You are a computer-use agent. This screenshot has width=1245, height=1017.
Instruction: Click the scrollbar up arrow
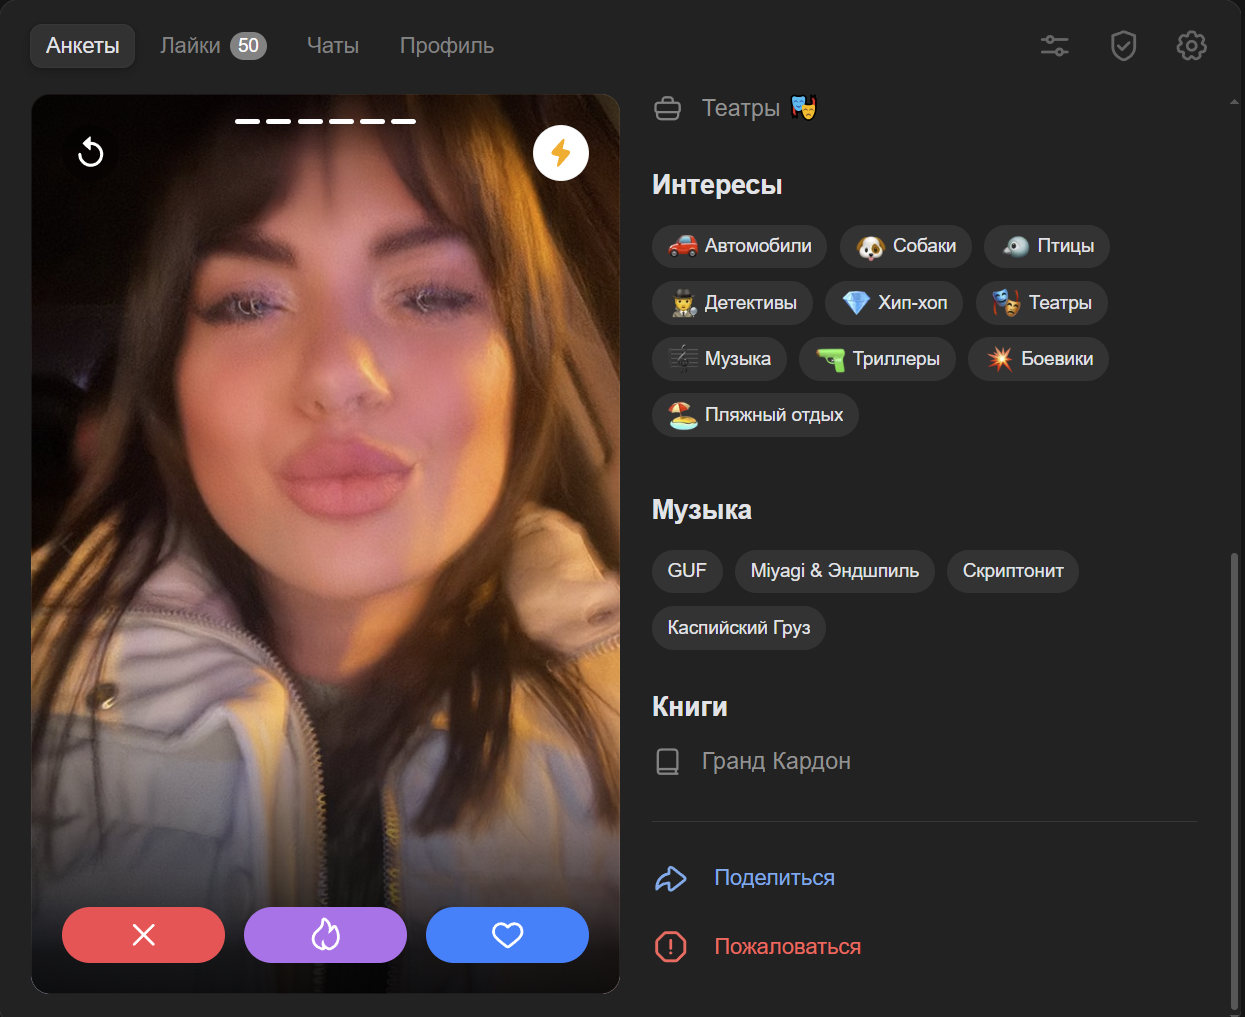coord(1234,102)
